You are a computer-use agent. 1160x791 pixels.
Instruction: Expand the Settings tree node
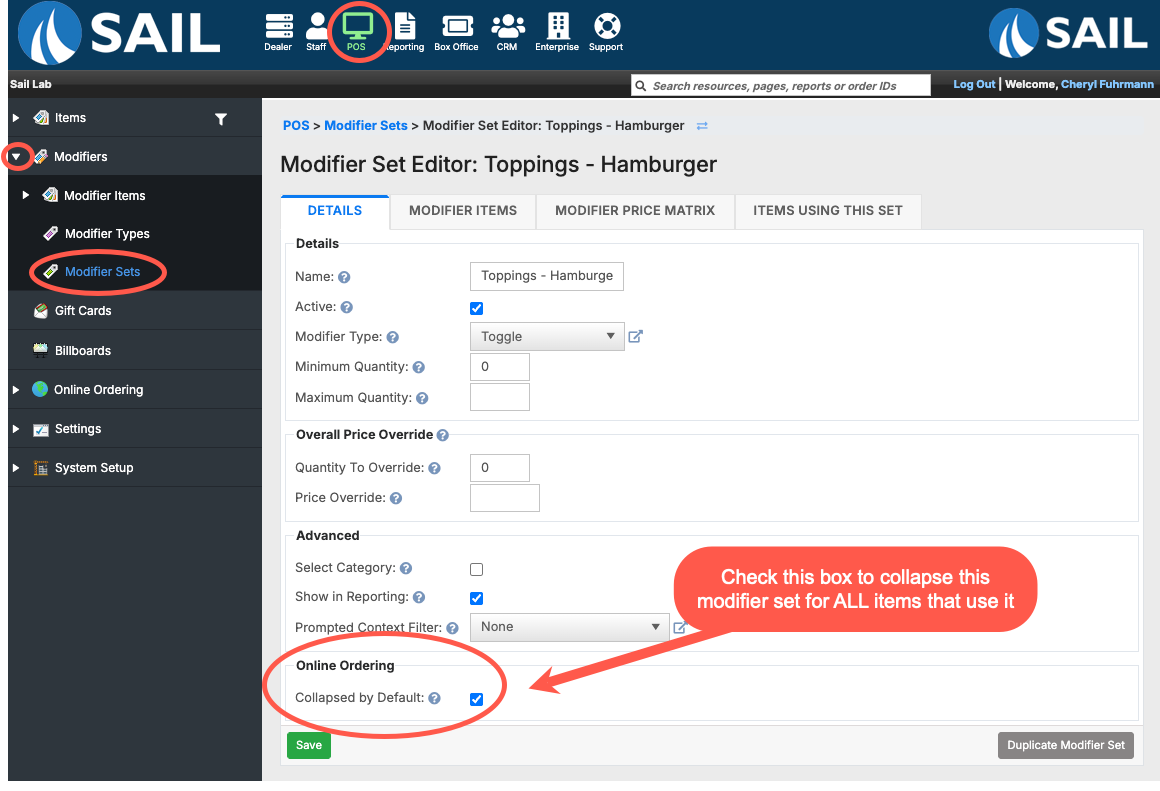(16, 429)
